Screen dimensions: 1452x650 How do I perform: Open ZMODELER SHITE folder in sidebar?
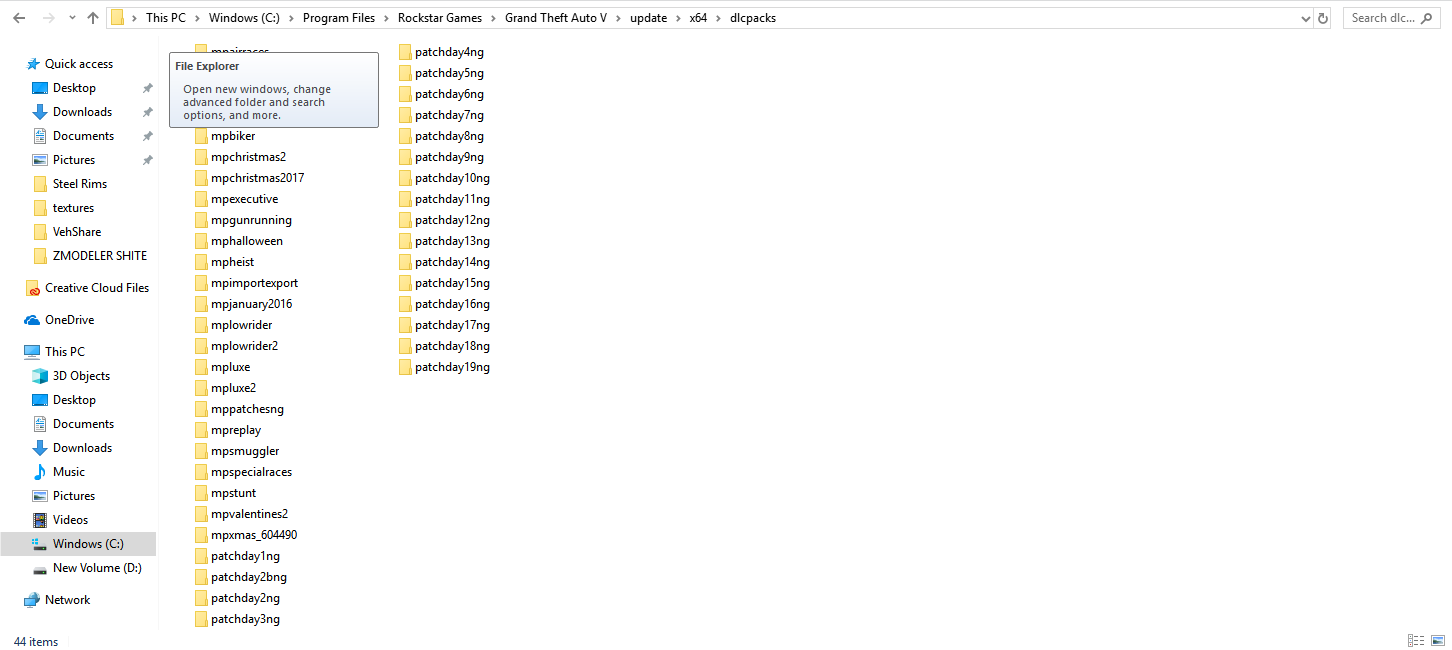tap(99, 256)
